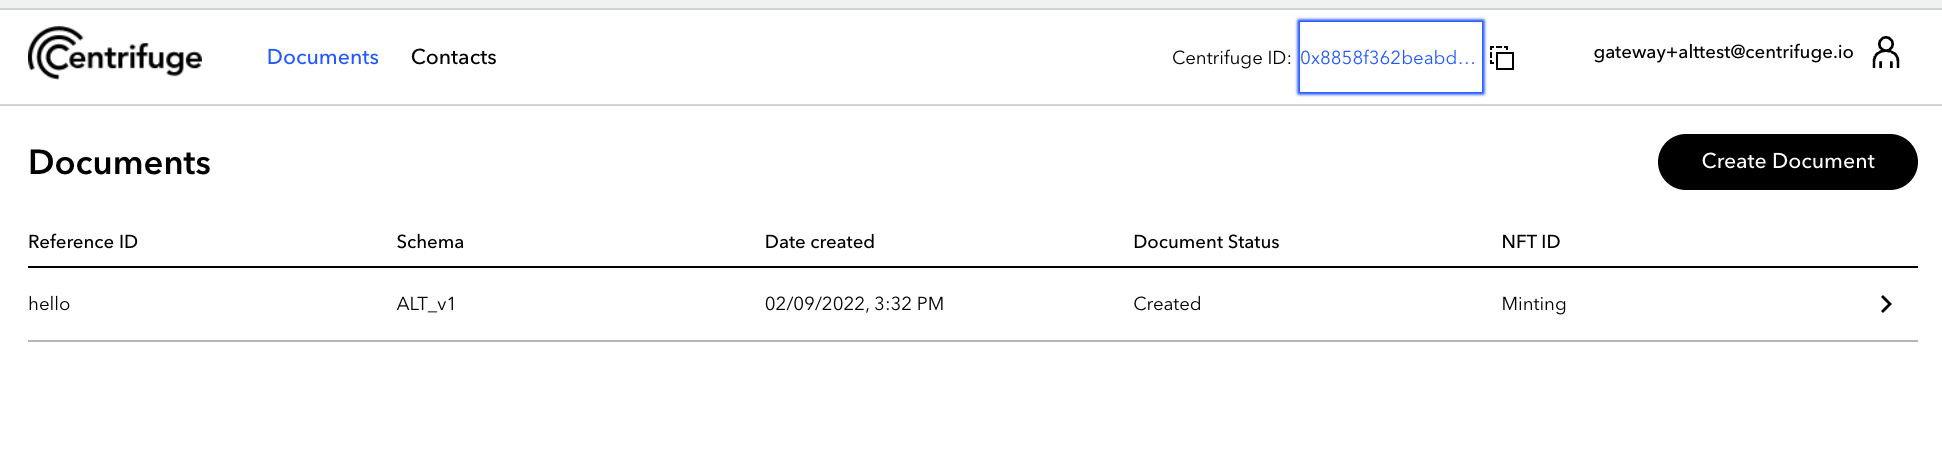Switch to the Contacts tab
This screenshot has height=460, width=1942.
pos(454,57)
